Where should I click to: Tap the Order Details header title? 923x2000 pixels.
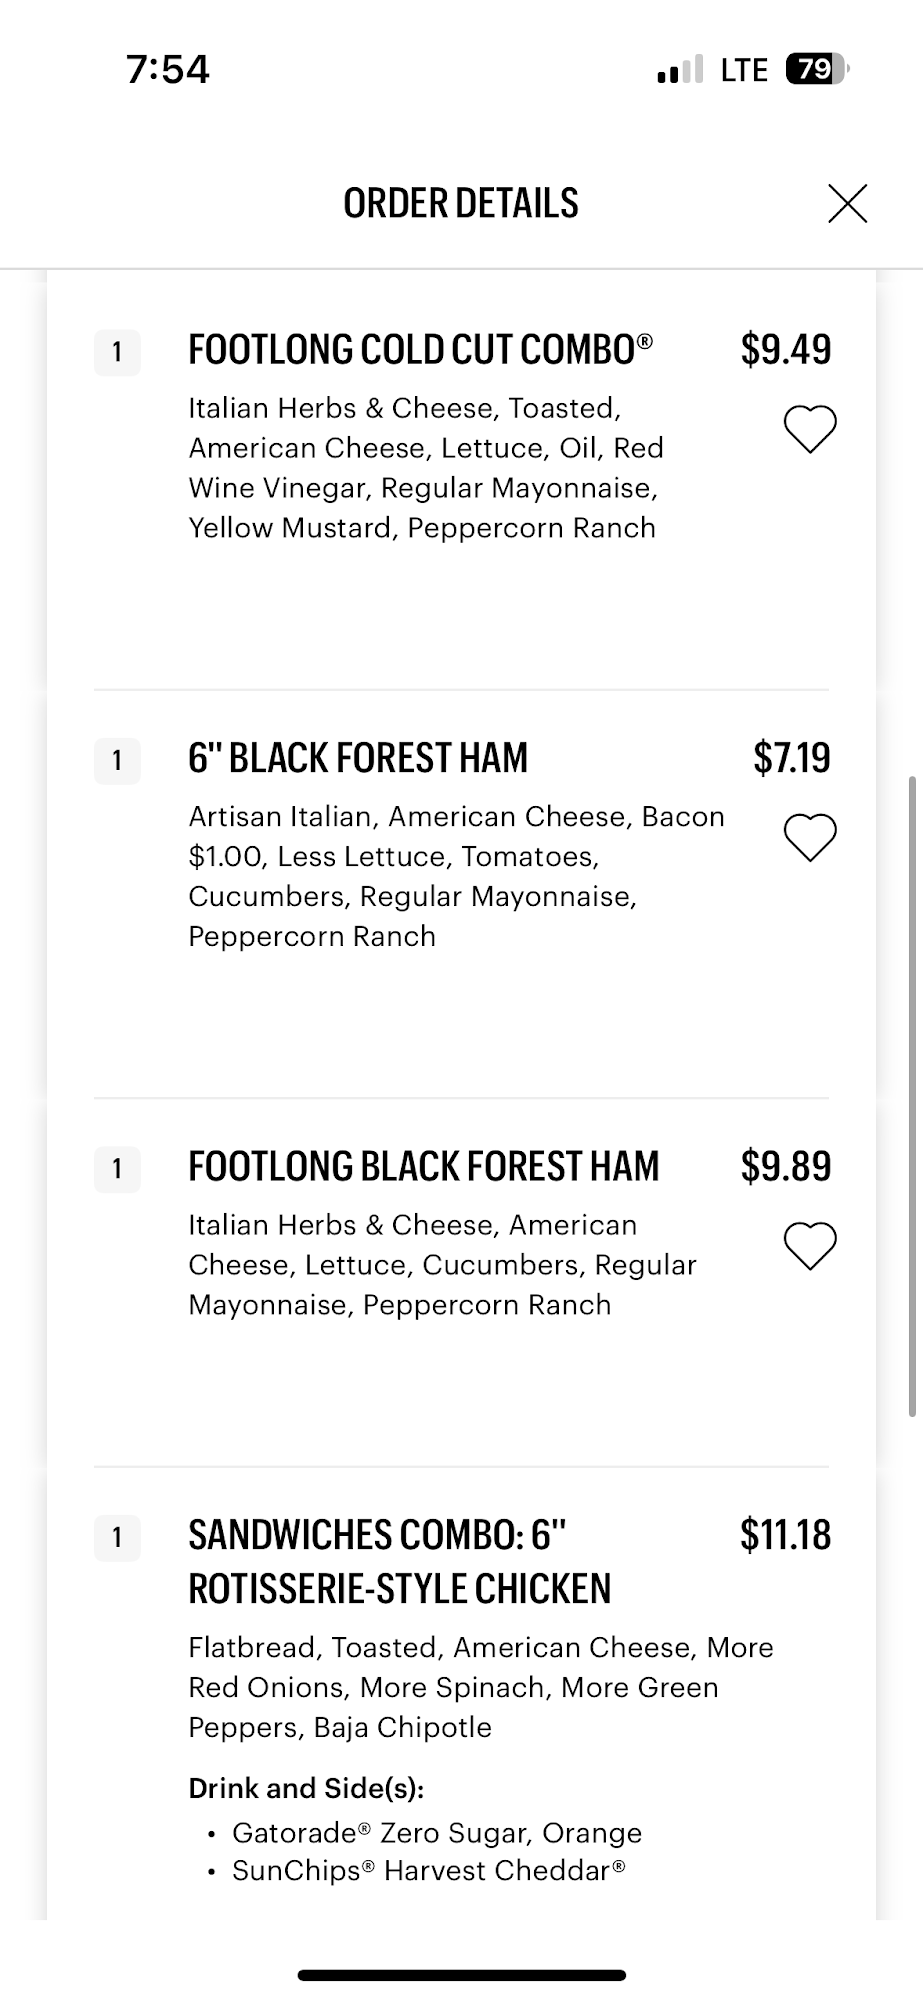coord(461,203)
